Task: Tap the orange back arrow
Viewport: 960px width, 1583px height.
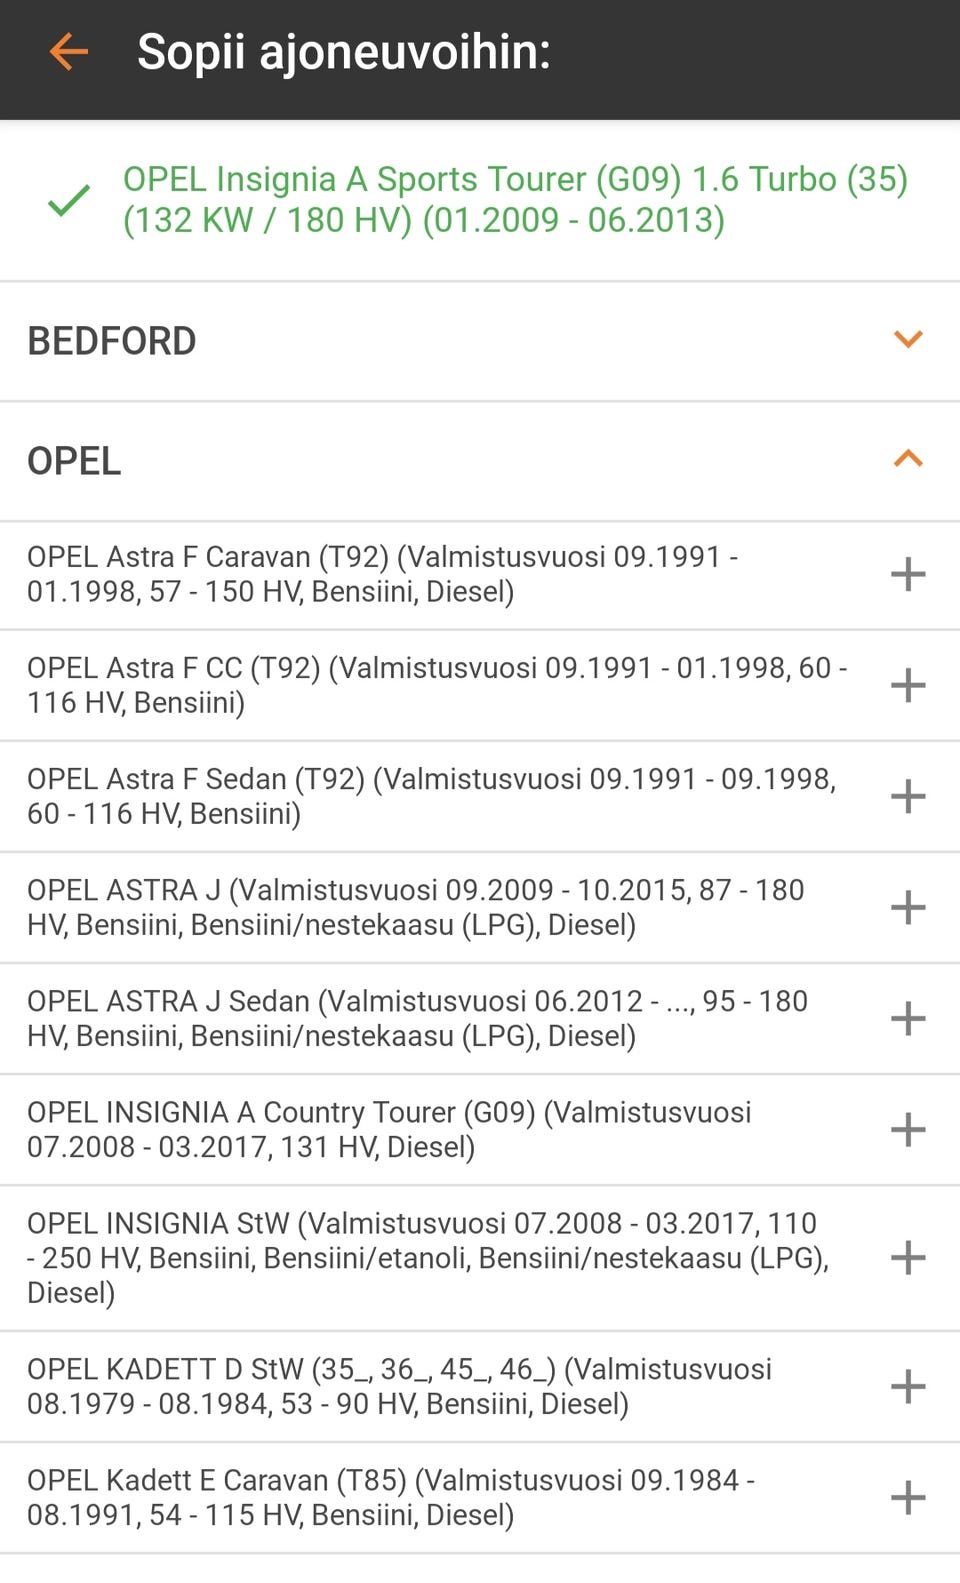Action: click(x=69, y=51)
